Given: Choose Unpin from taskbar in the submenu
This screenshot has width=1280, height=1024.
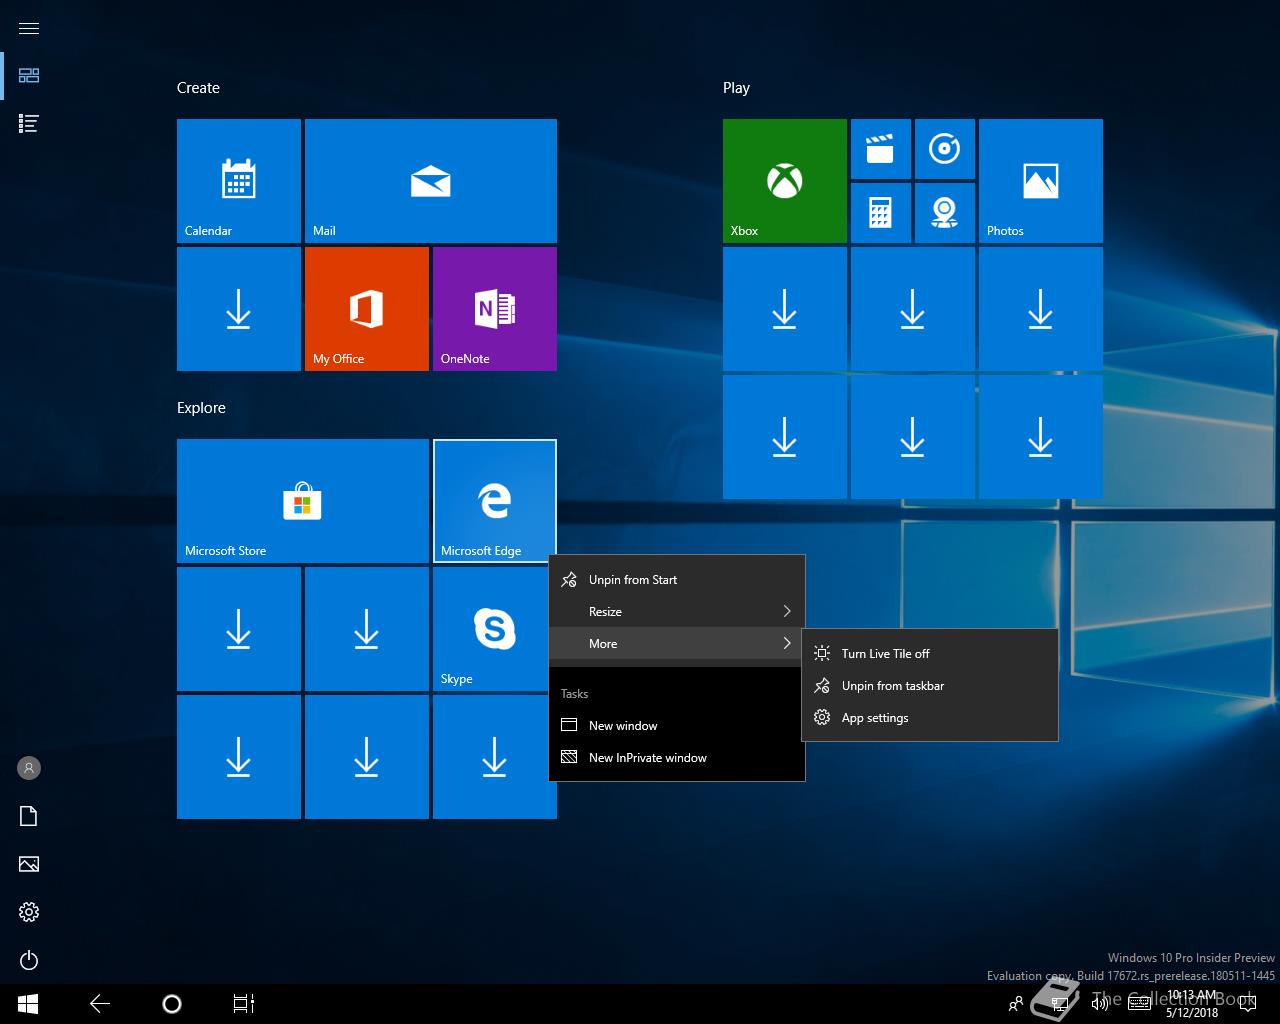Looking at the screenshot, I should [x=930, y=686].
